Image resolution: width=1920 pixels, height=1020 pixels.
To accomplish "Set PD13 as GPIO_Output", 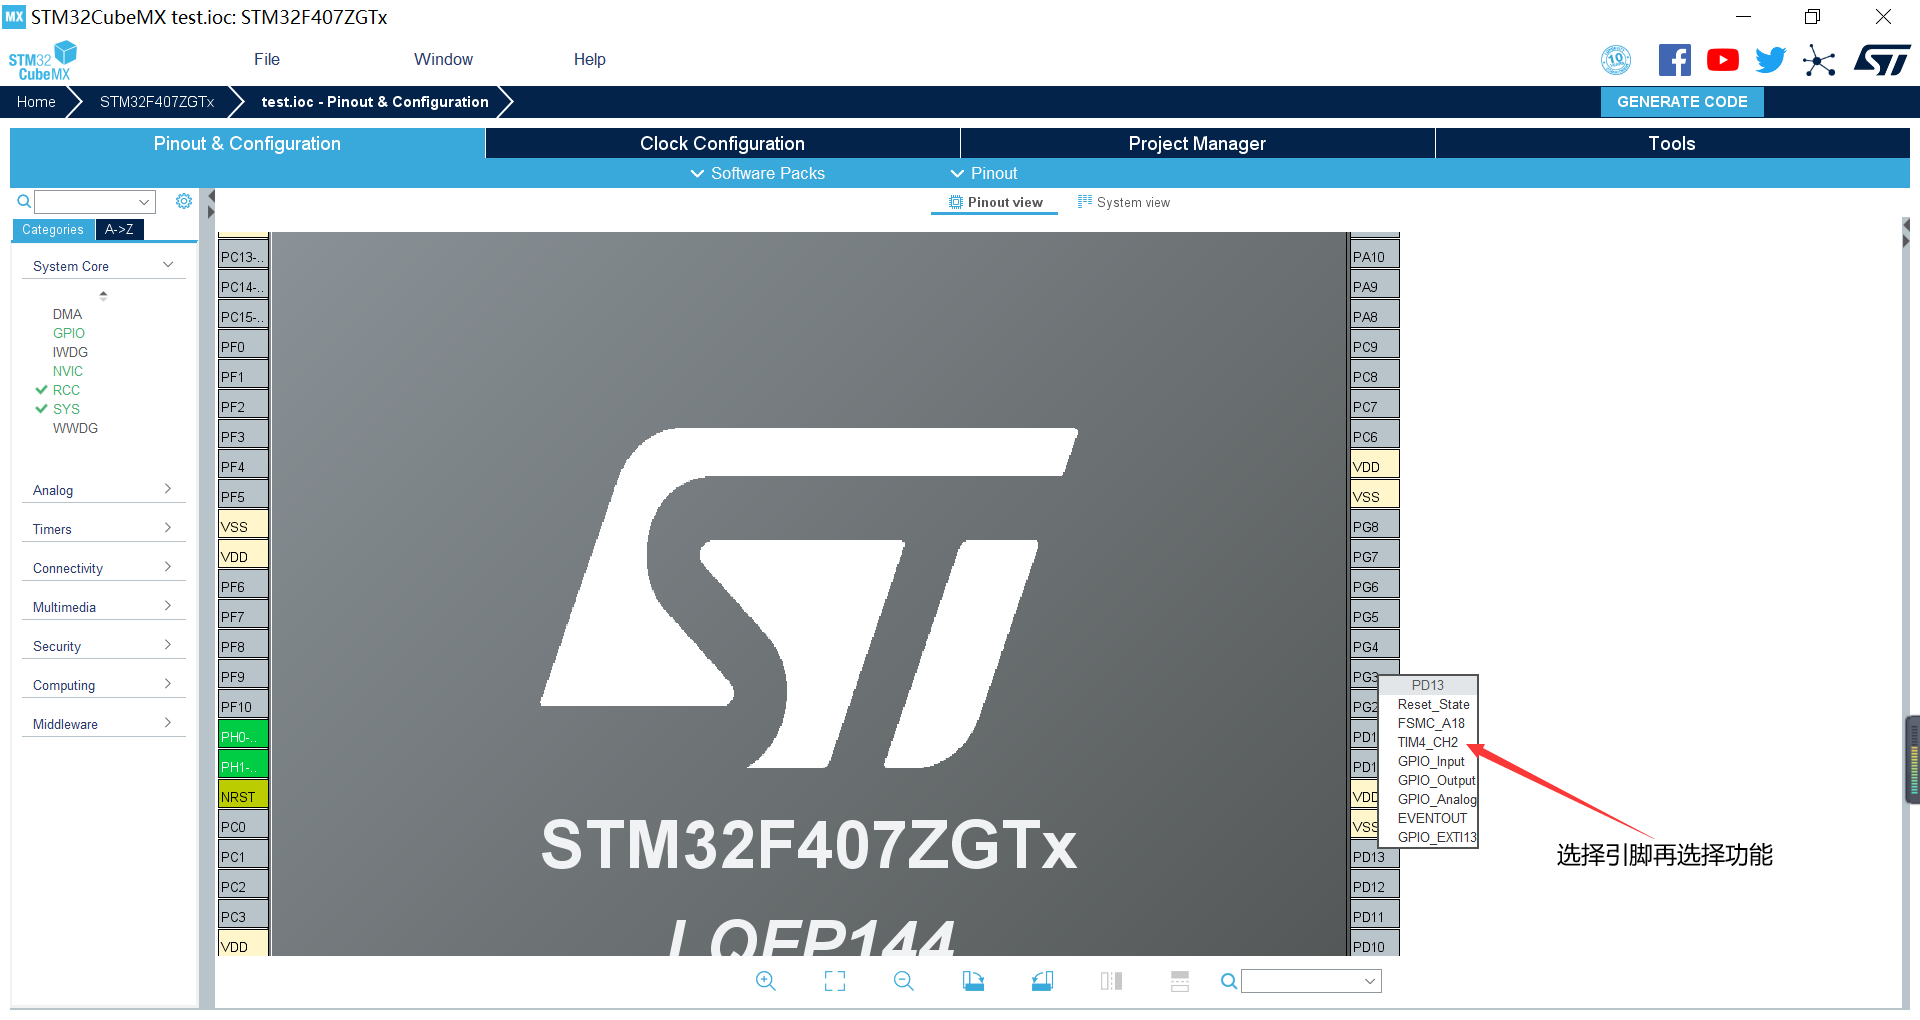I will [1436, 780].
